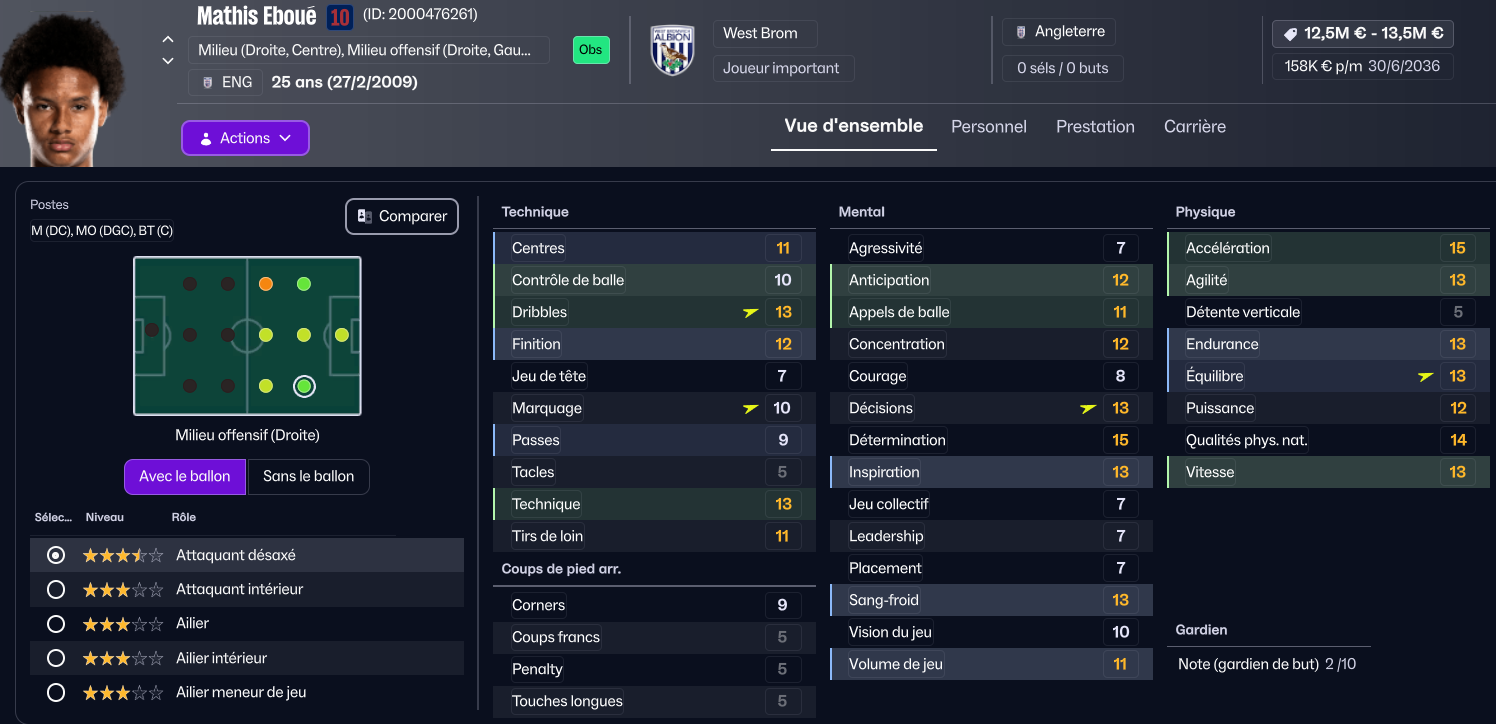Screen dimensions: 1496x724
Task: Click the number 10 shirt badge
Action: click(x=339, y=16)
